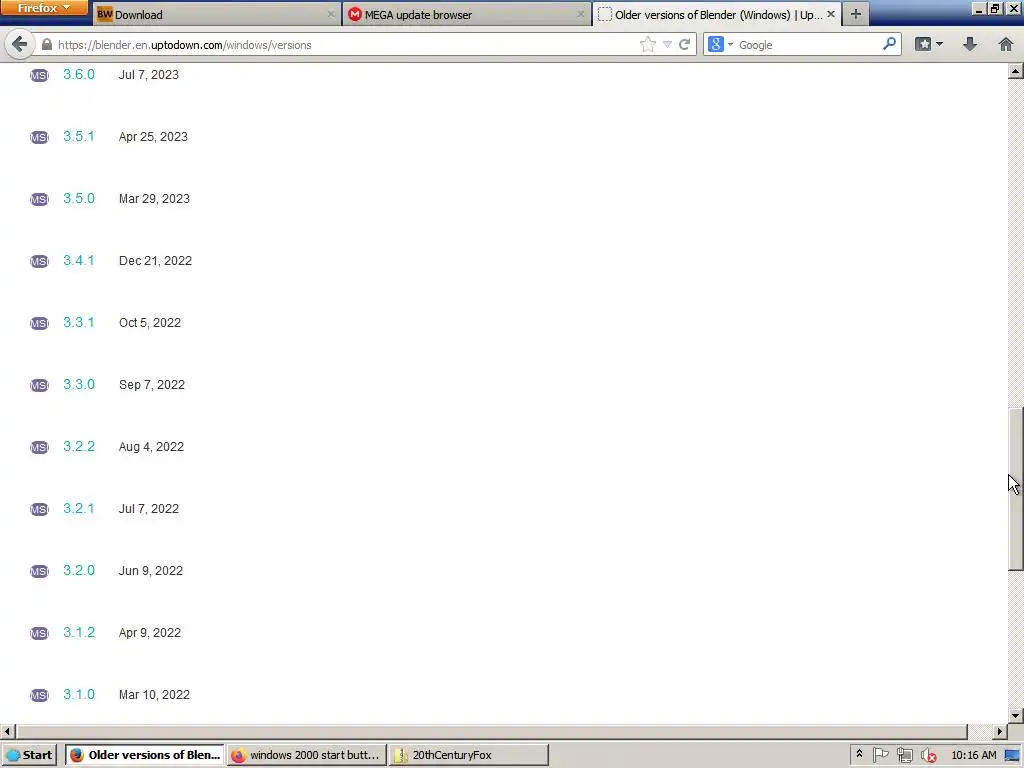Open Blender version 3.6.0 link
The image size is (1024, 768).
coord(79,74)
